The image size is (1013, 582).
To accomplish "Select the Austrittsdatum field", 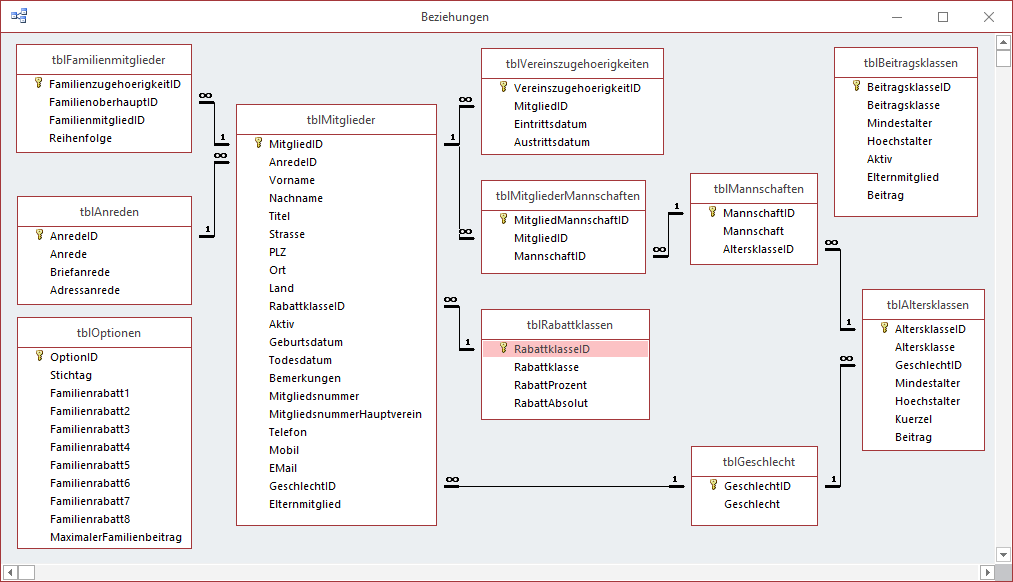I will 552,142.
